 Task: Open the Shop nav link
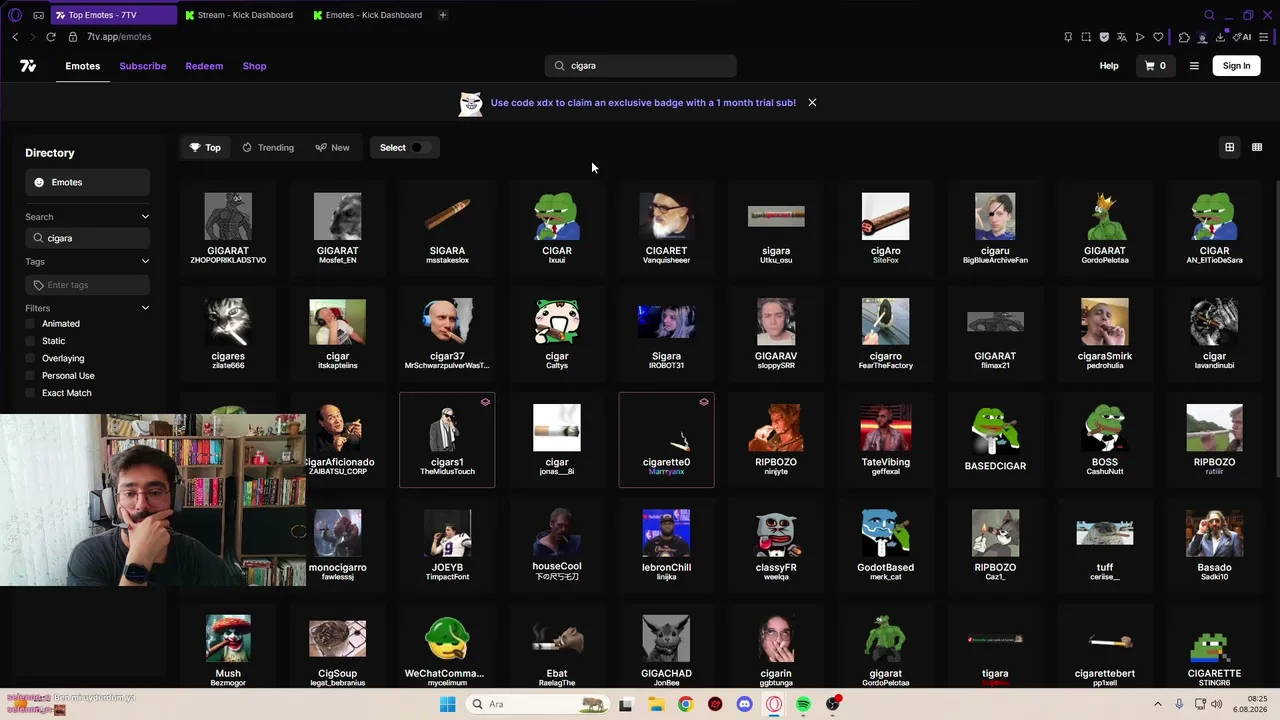(x=255, y=66)
